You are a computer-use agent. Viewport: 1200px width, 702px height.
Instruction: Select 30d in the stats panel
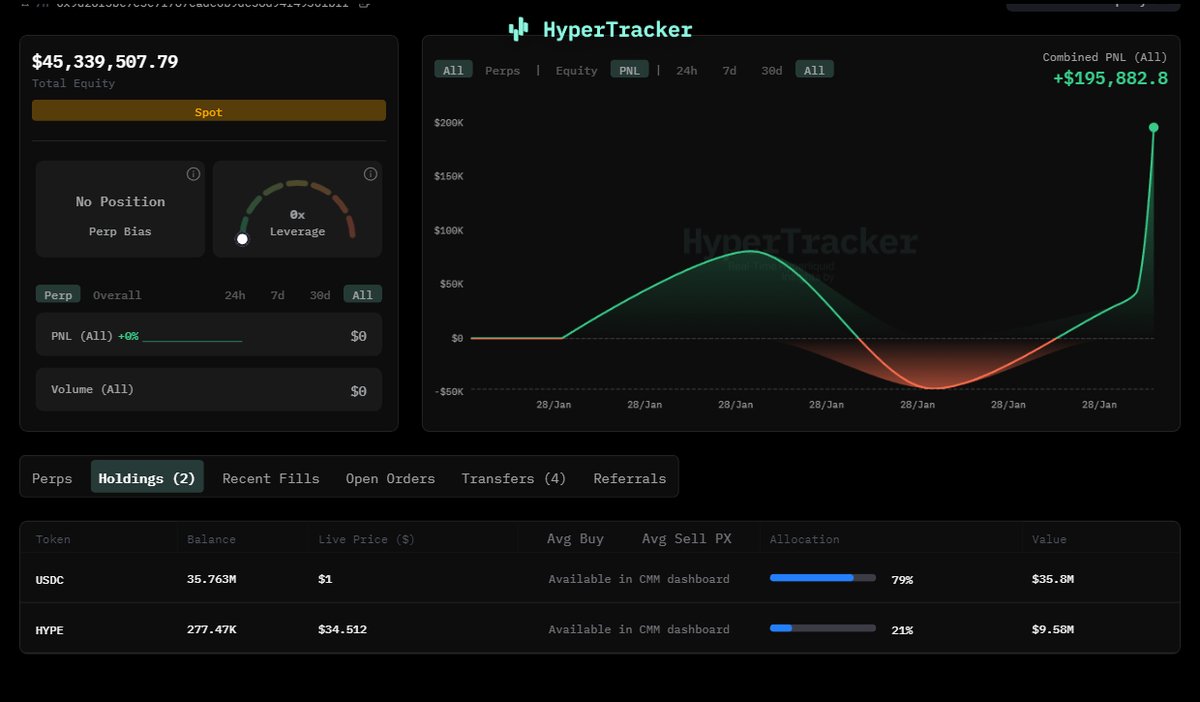pos(320,295)
